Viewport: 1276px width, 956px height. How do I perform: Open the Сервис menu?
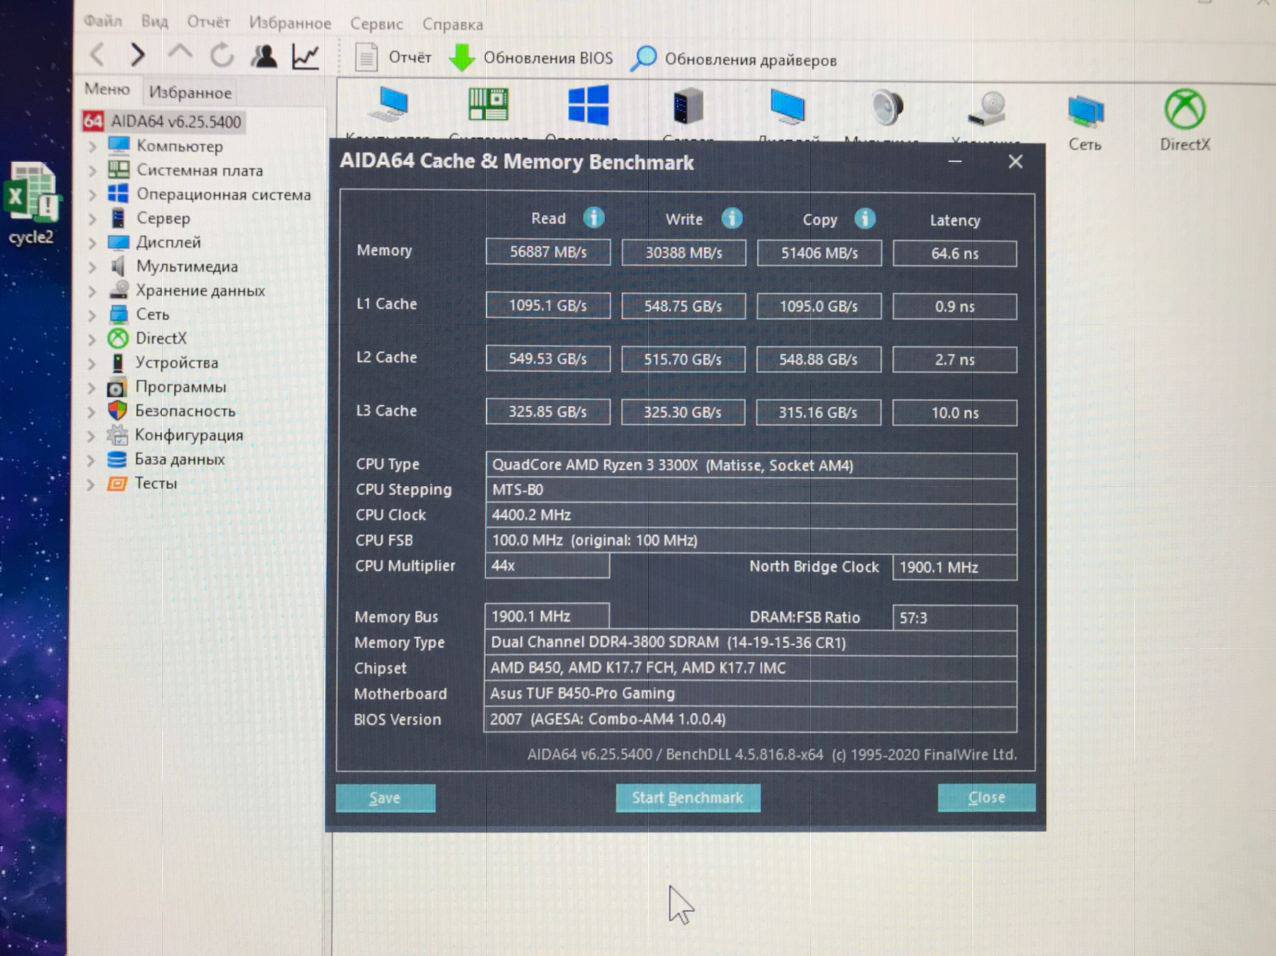(x=376, y=23)
